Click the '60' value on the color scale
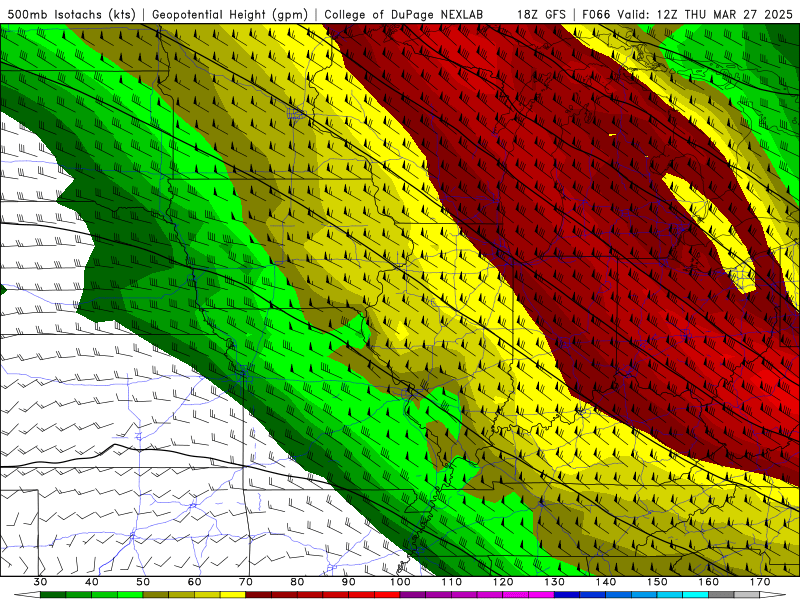 pos(194,582)
